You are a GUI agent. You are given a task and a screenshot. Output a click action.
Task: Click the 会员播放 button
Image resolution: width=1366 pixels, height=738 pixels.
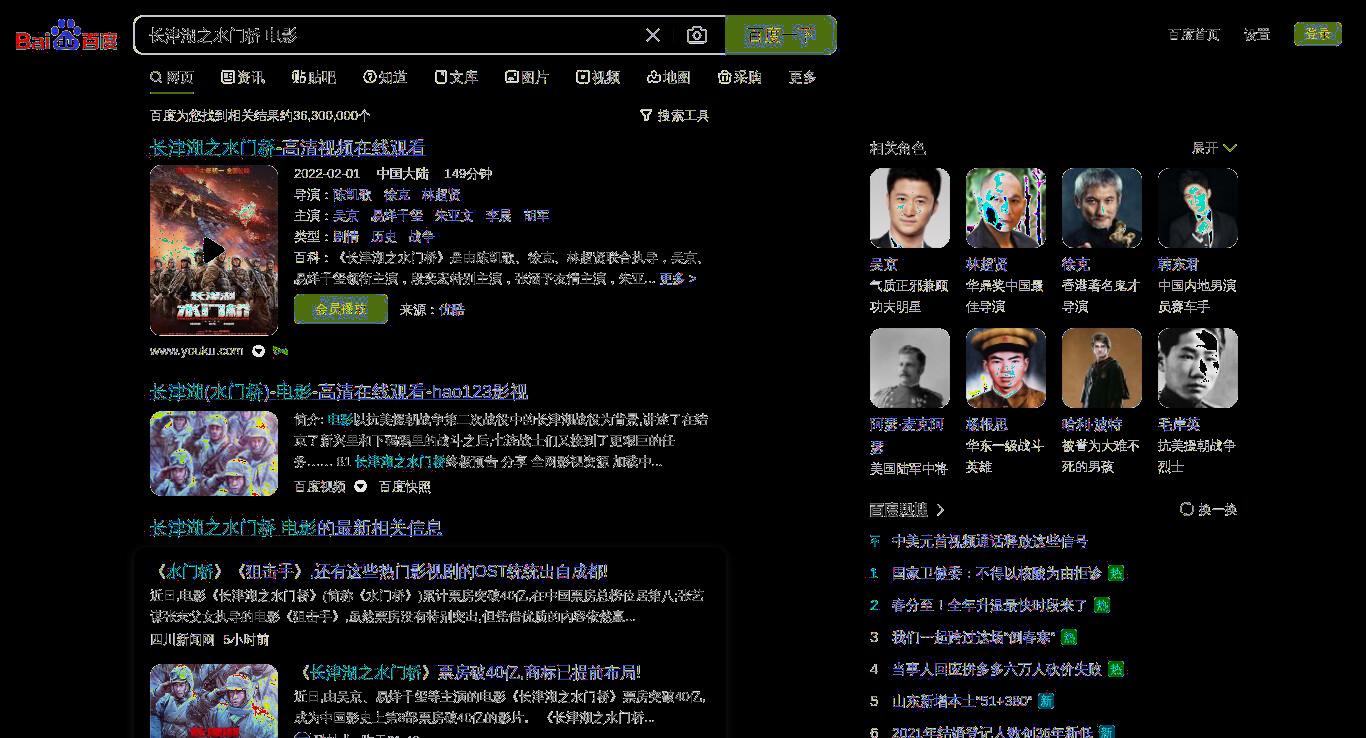341,309
